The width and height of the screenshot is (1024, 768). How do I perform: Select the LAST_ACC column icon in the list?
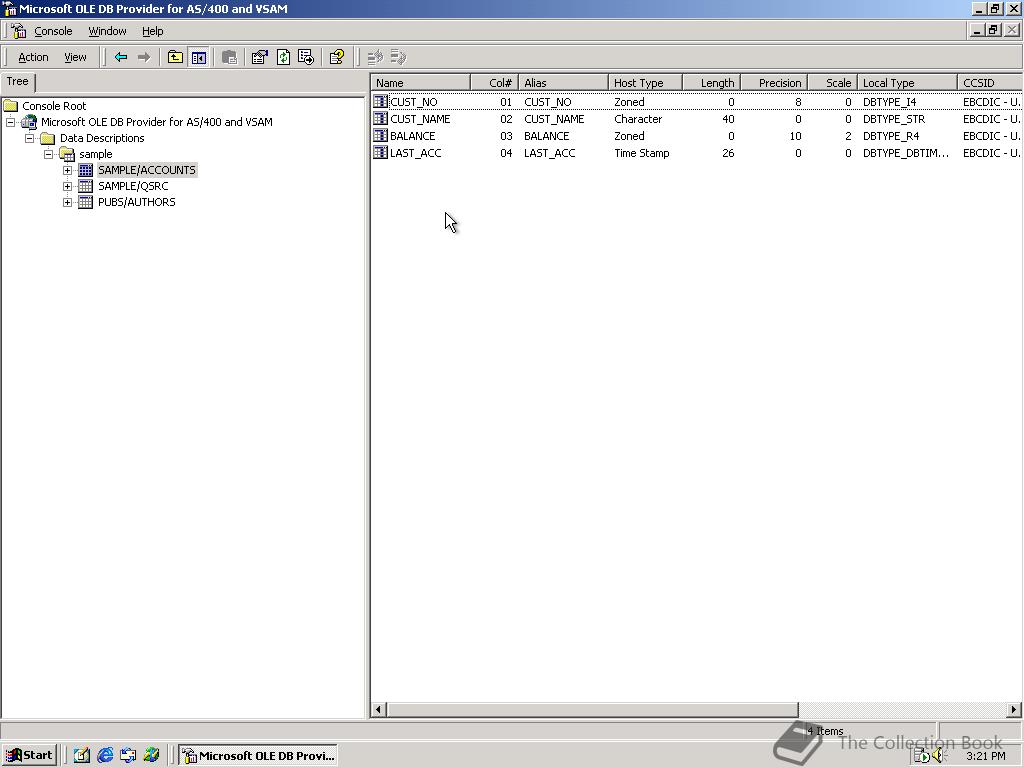coord(380,152)
